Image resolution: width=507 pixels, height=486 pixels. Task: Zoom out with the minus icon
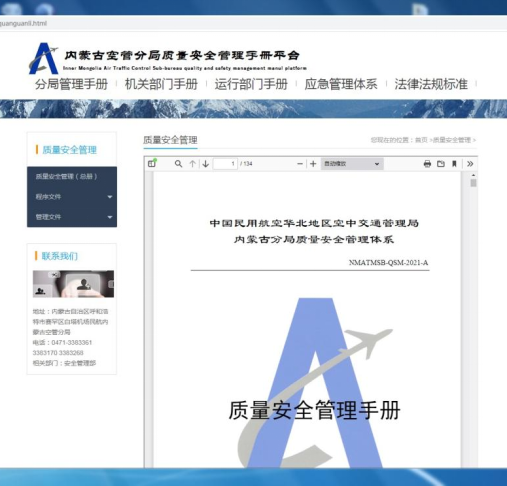pos(300,164)
